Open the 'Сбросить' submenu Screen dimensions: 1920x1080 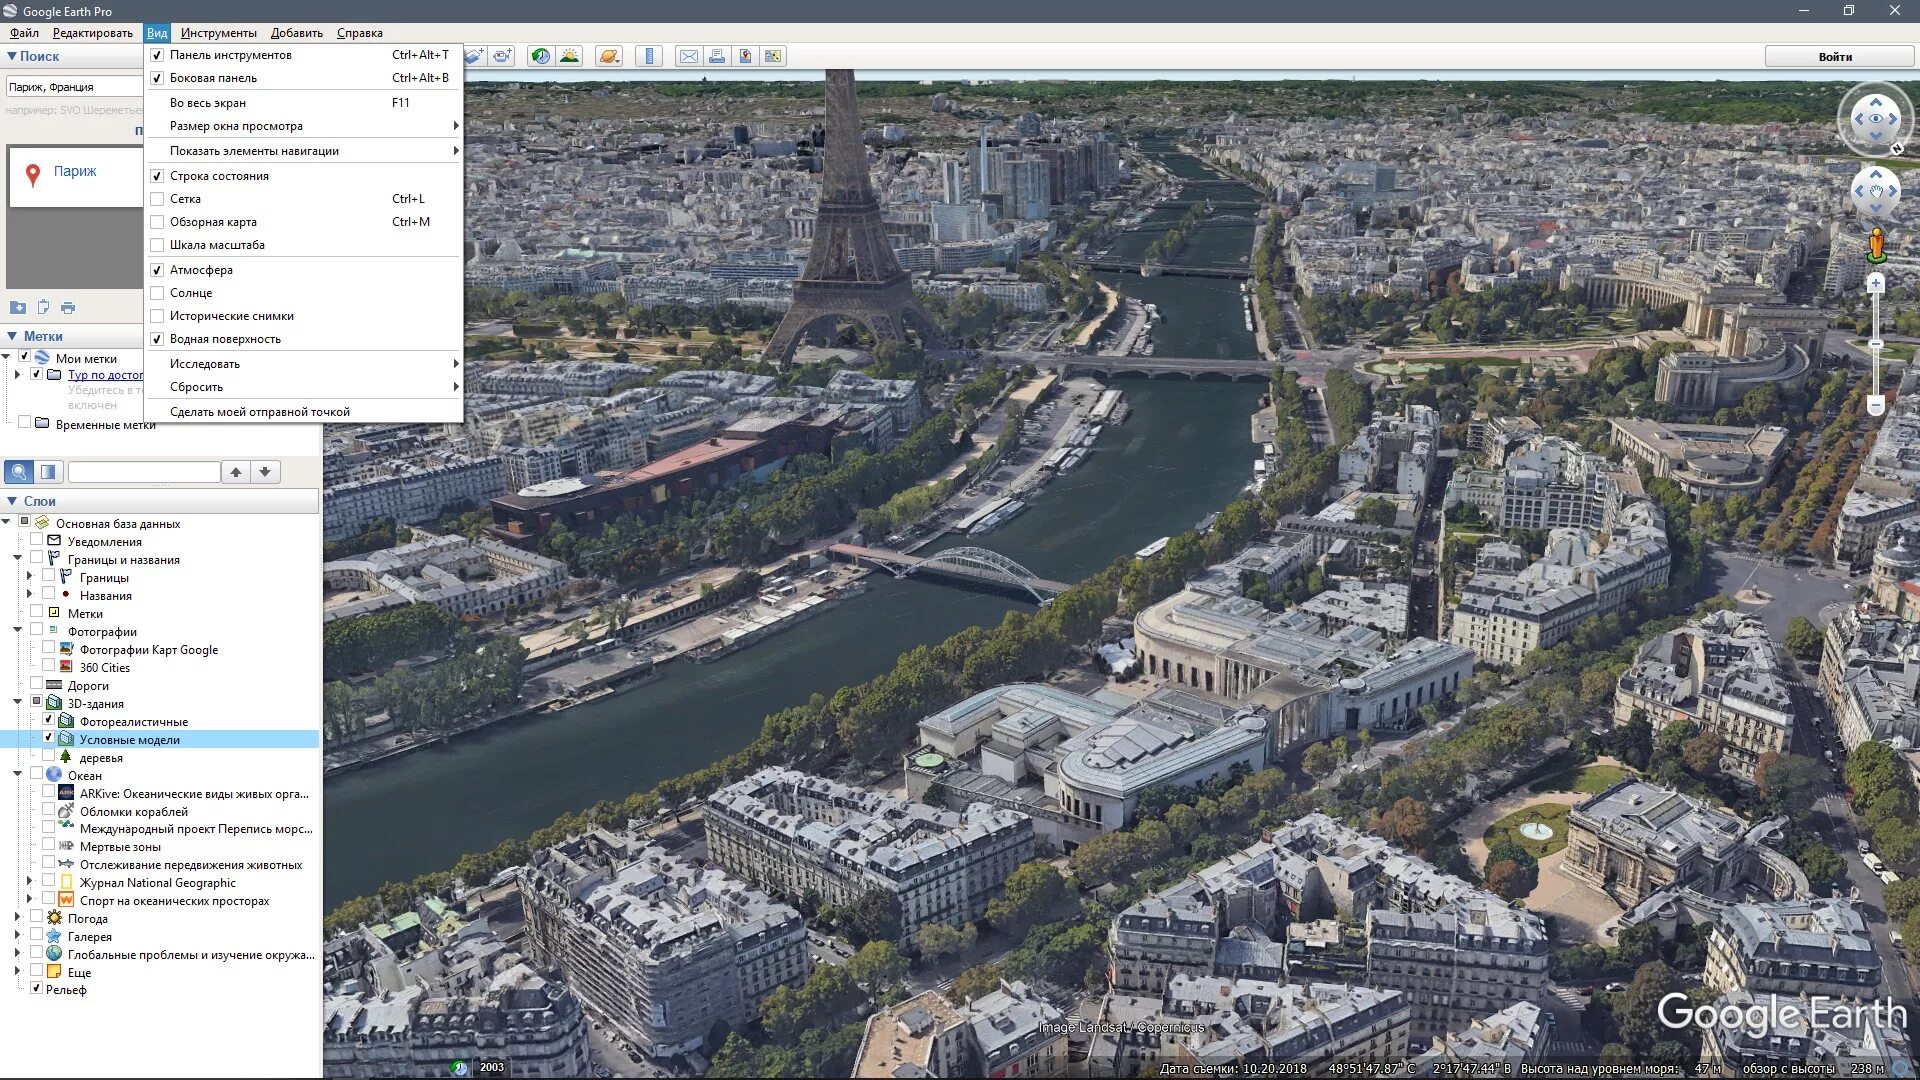(x=304, y=387)
